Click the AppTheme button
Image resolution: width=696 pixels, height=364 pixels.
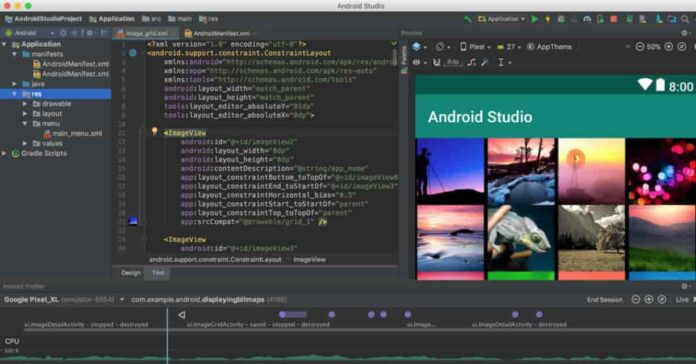pos(550,47)
